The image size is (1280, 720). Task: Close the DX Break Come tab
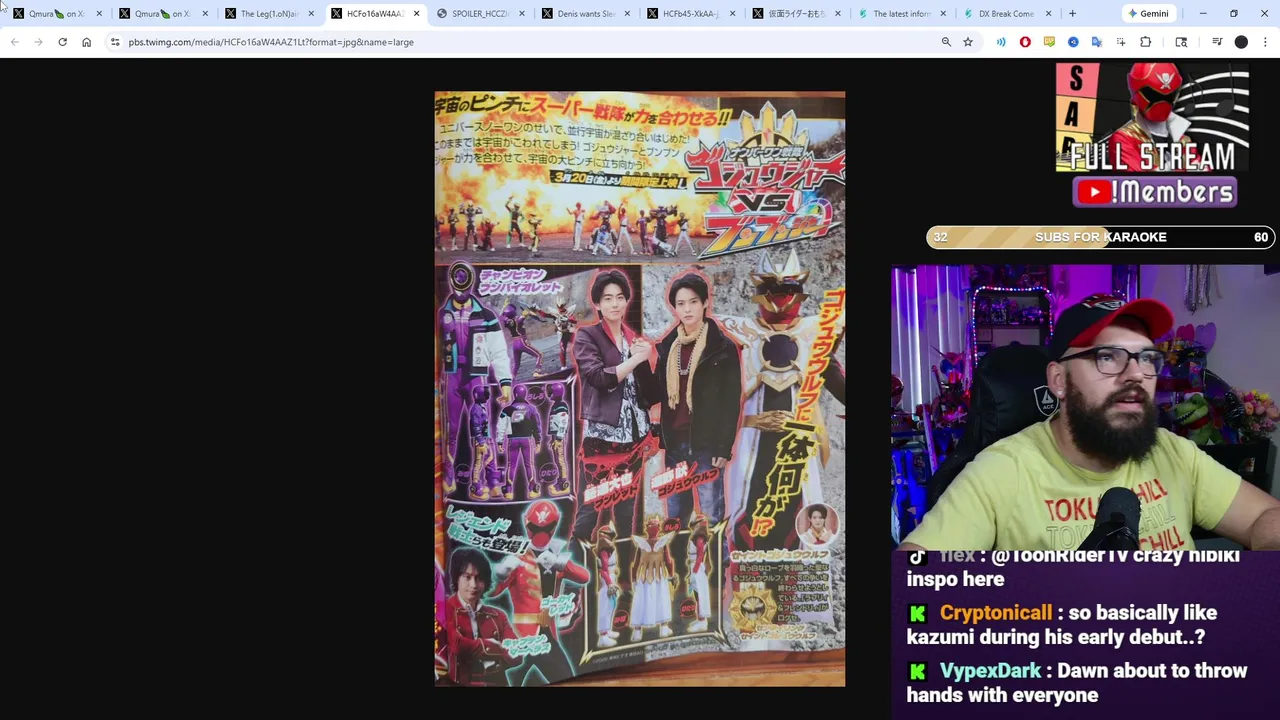1048,13
